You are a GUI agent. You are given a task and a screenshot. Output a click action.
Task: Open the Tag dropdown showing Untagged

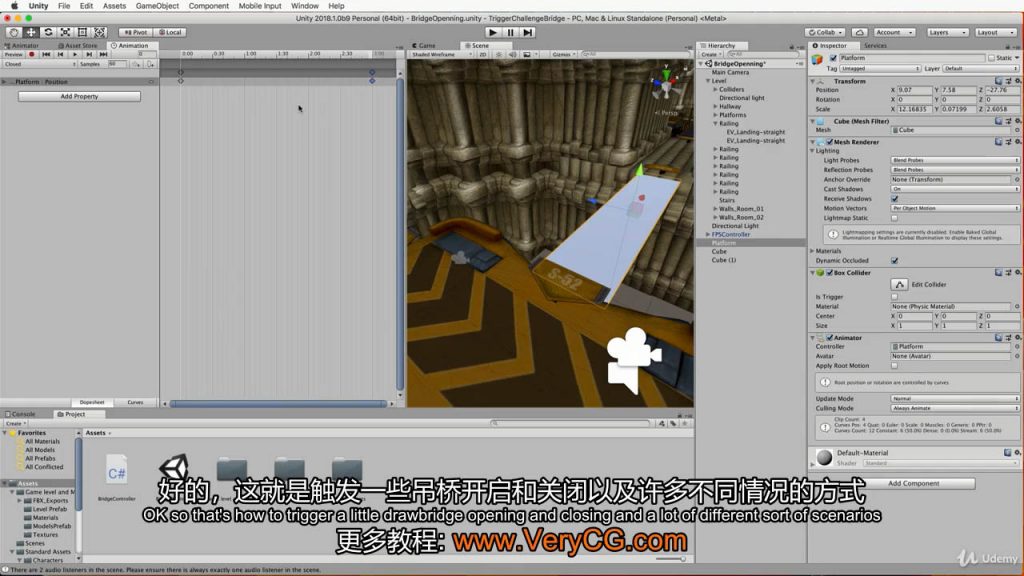click(880, 69)
